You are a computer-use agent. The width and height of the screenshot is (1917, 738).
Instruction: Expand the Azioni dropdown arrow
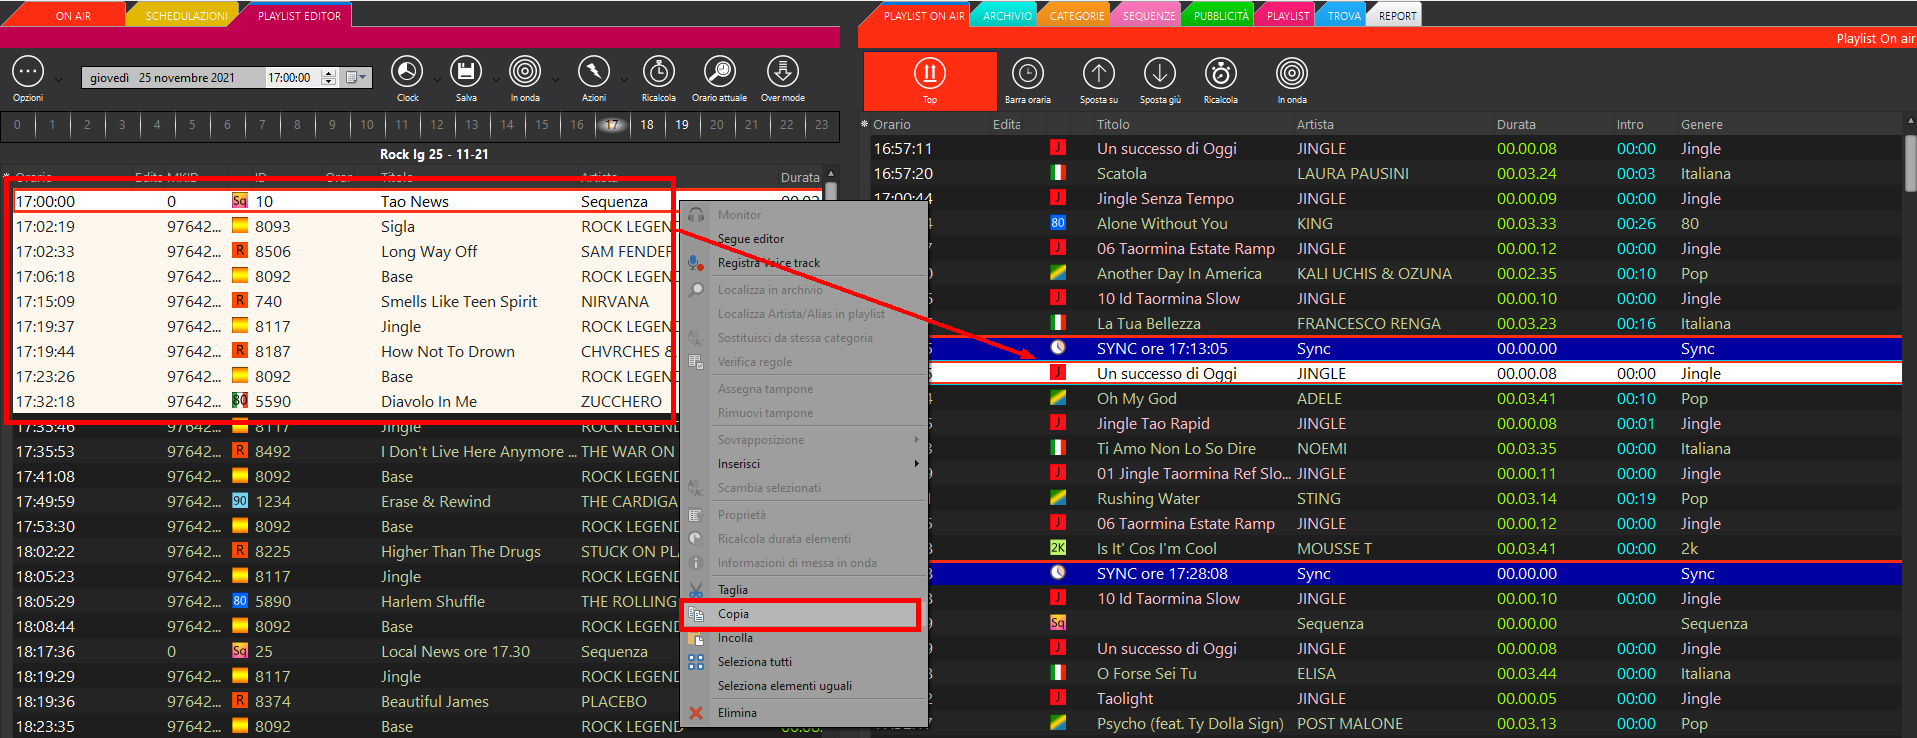pyautogui.click(x=624, y=79)
